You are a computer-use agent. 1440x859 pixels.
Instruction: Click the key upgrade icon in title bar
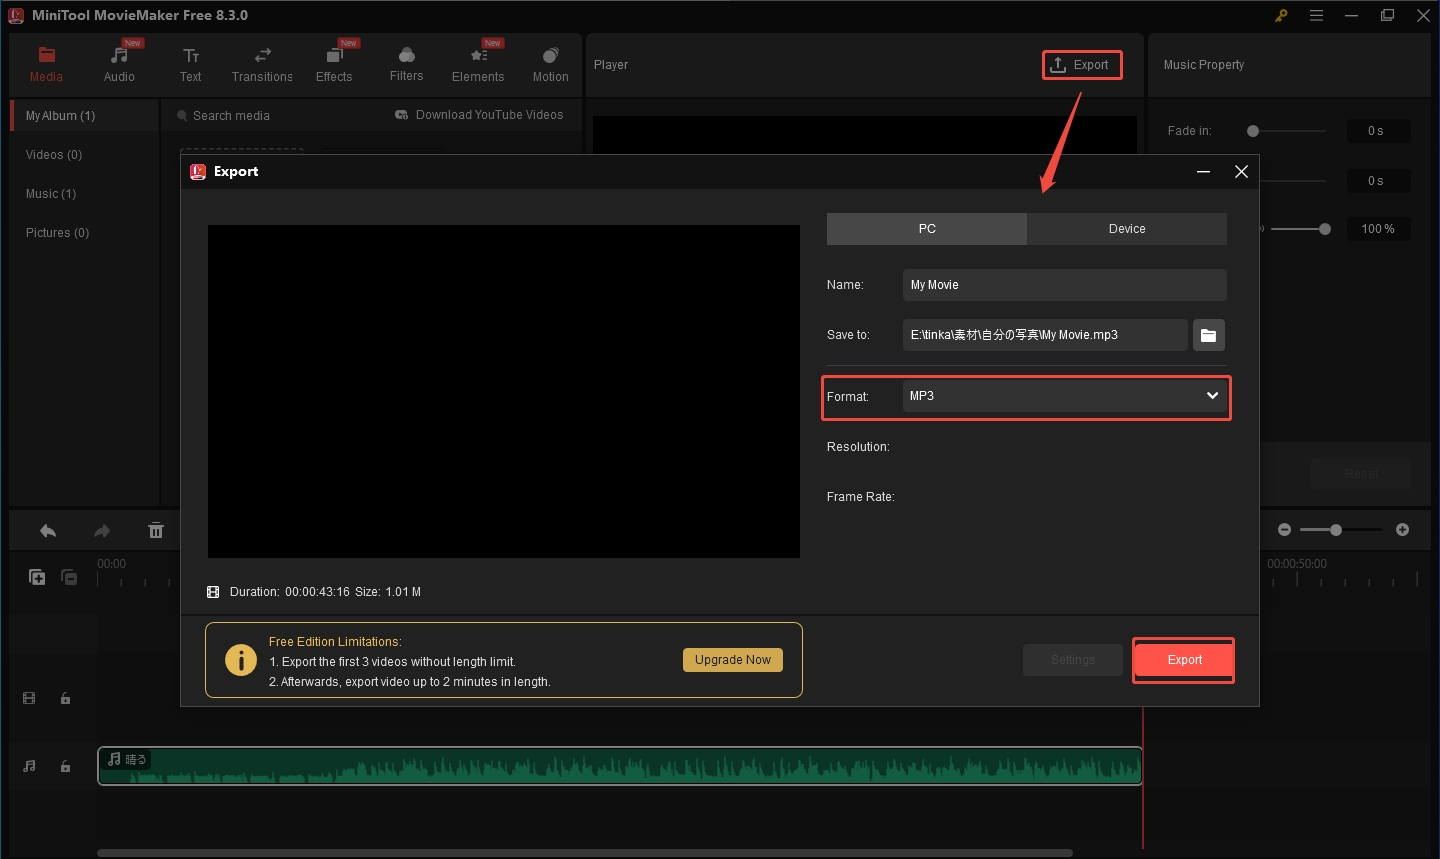click(x=1281, y=15)
